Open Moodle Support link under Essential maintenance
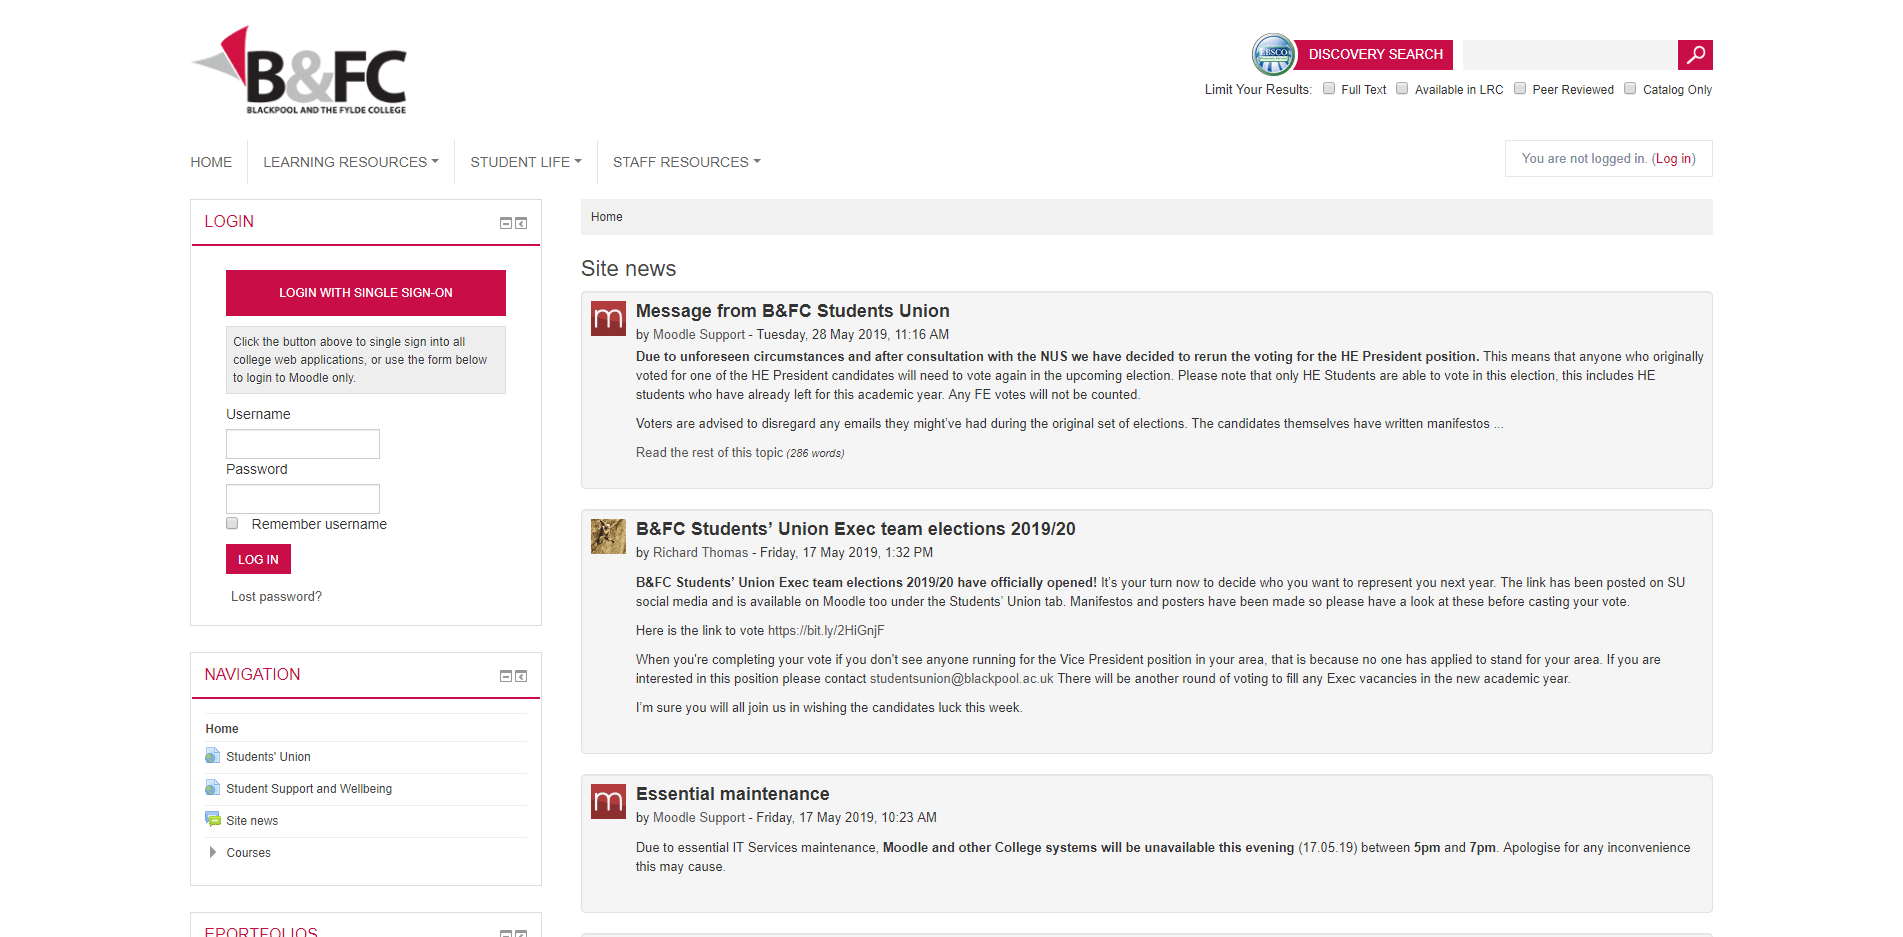This screenshot has height=937, width=1903. [x=699, y=818]
